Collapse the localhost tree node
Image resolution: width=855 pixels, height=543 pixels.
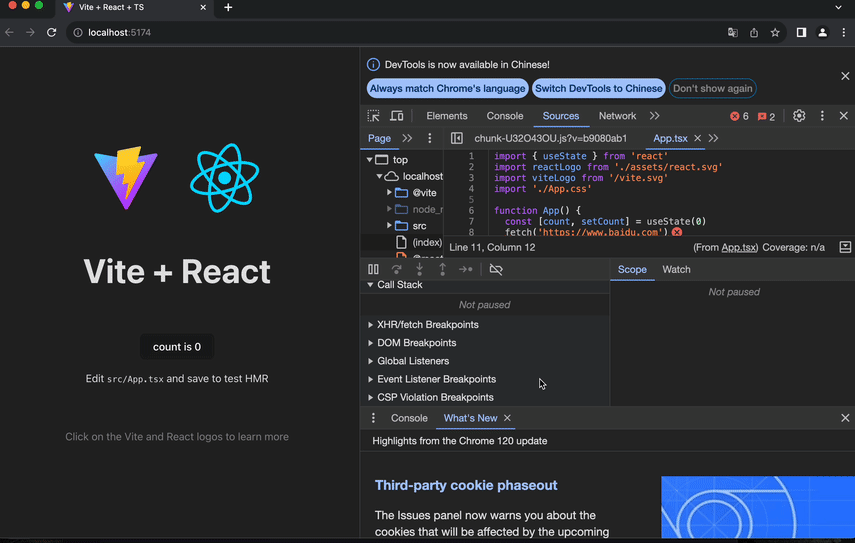pyautogui.click(x=379, y=176)
